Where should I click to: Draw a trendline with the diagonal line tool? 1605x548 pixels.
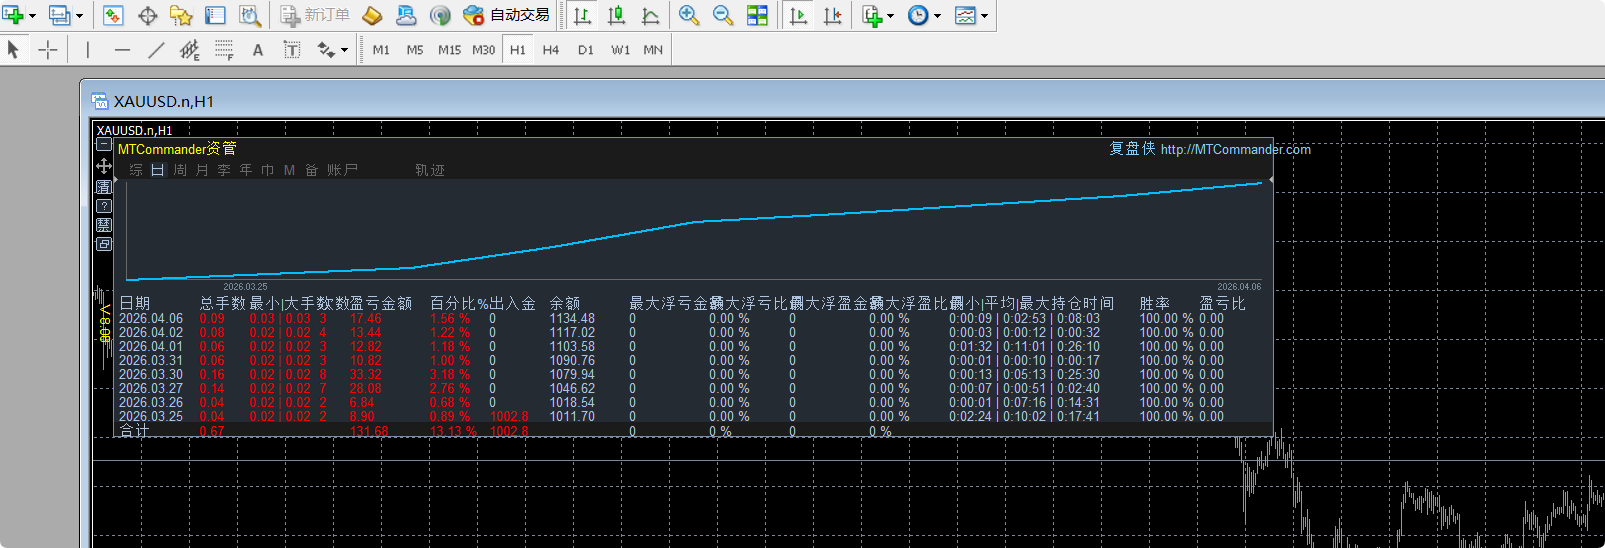pyautogui.click(x=156, y=50)
